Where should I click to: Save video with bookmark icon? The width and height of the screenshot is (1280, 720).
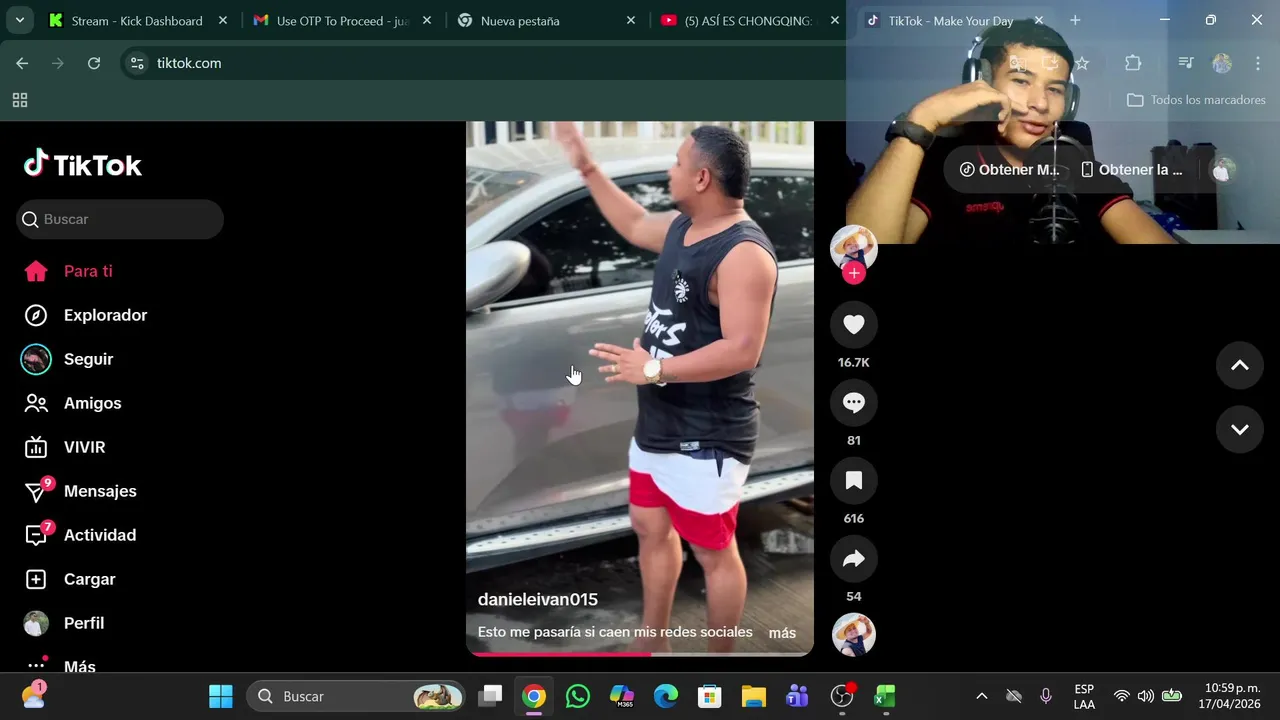(854, 480)
